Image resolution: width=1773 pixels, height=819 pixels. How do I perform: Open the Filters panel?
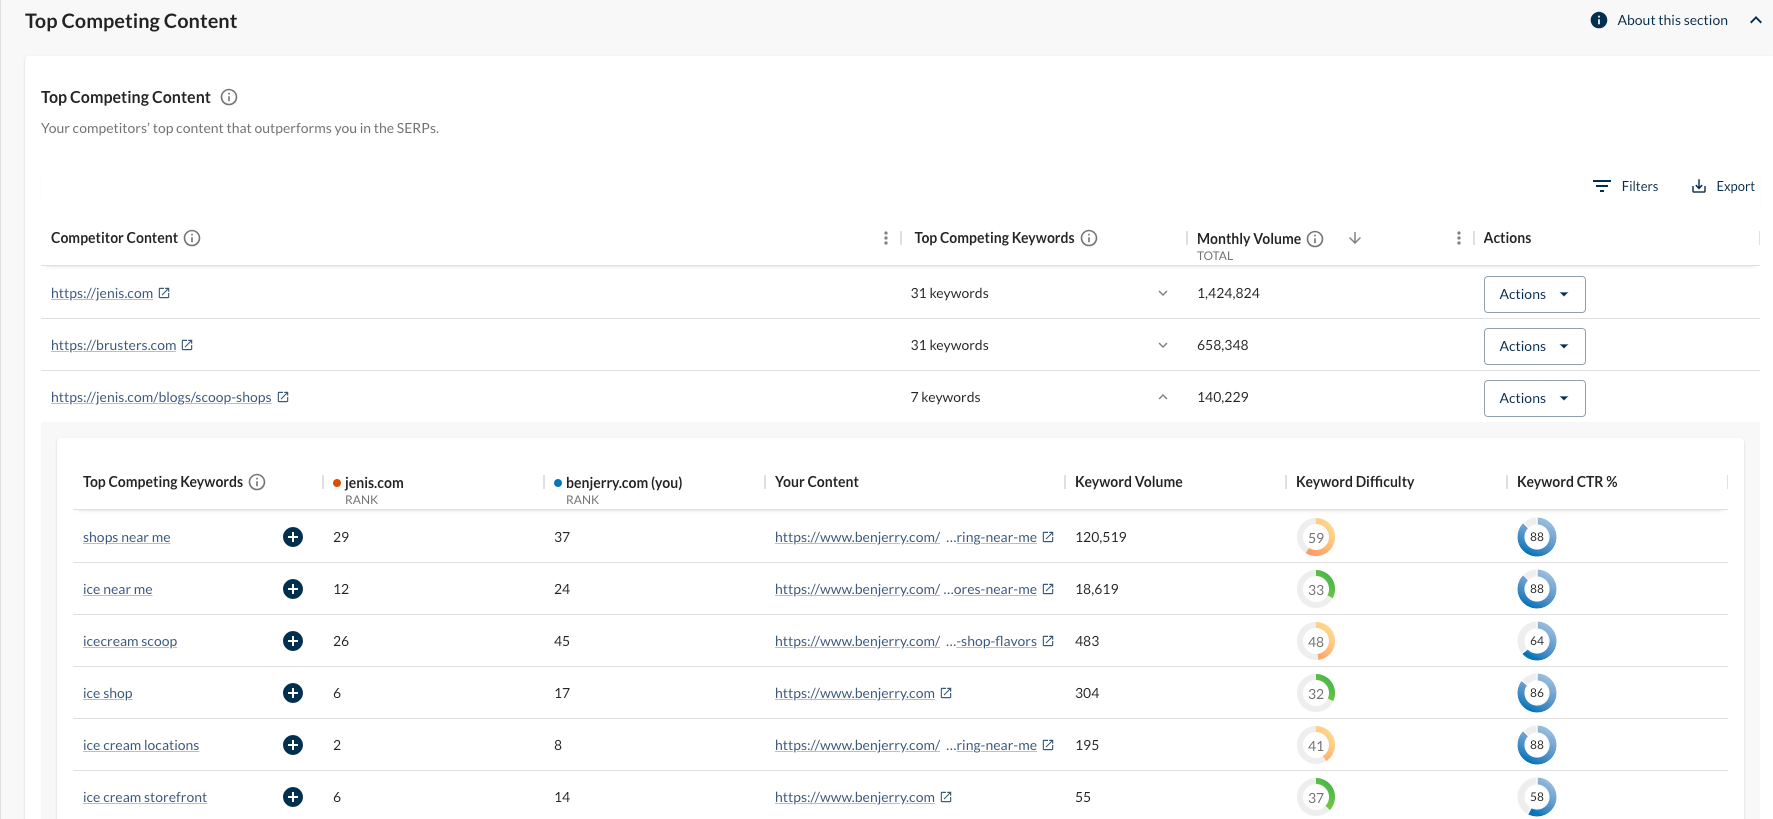(x=1626, y=186)
